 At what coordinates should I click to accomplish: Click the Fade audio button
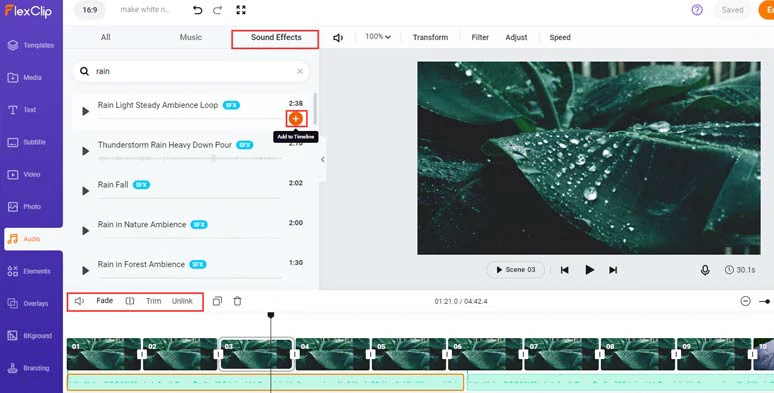coord(105,301)
